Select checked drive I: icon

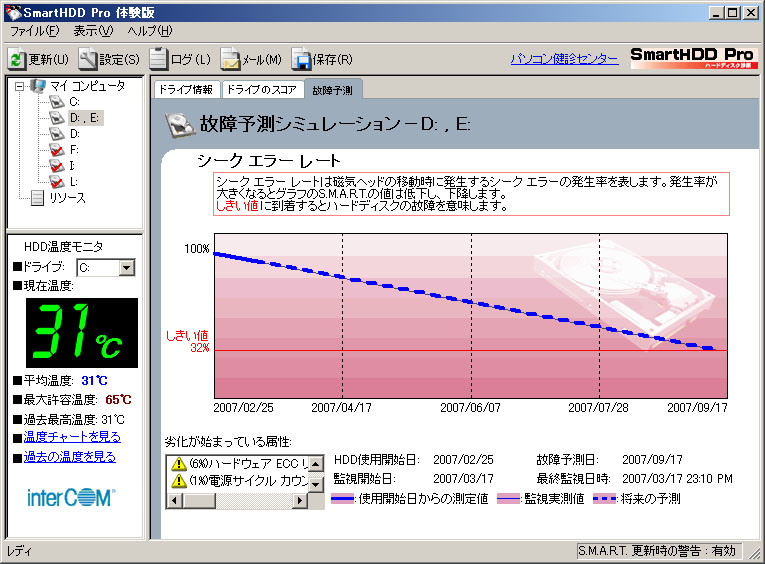[x=58, y=166]
